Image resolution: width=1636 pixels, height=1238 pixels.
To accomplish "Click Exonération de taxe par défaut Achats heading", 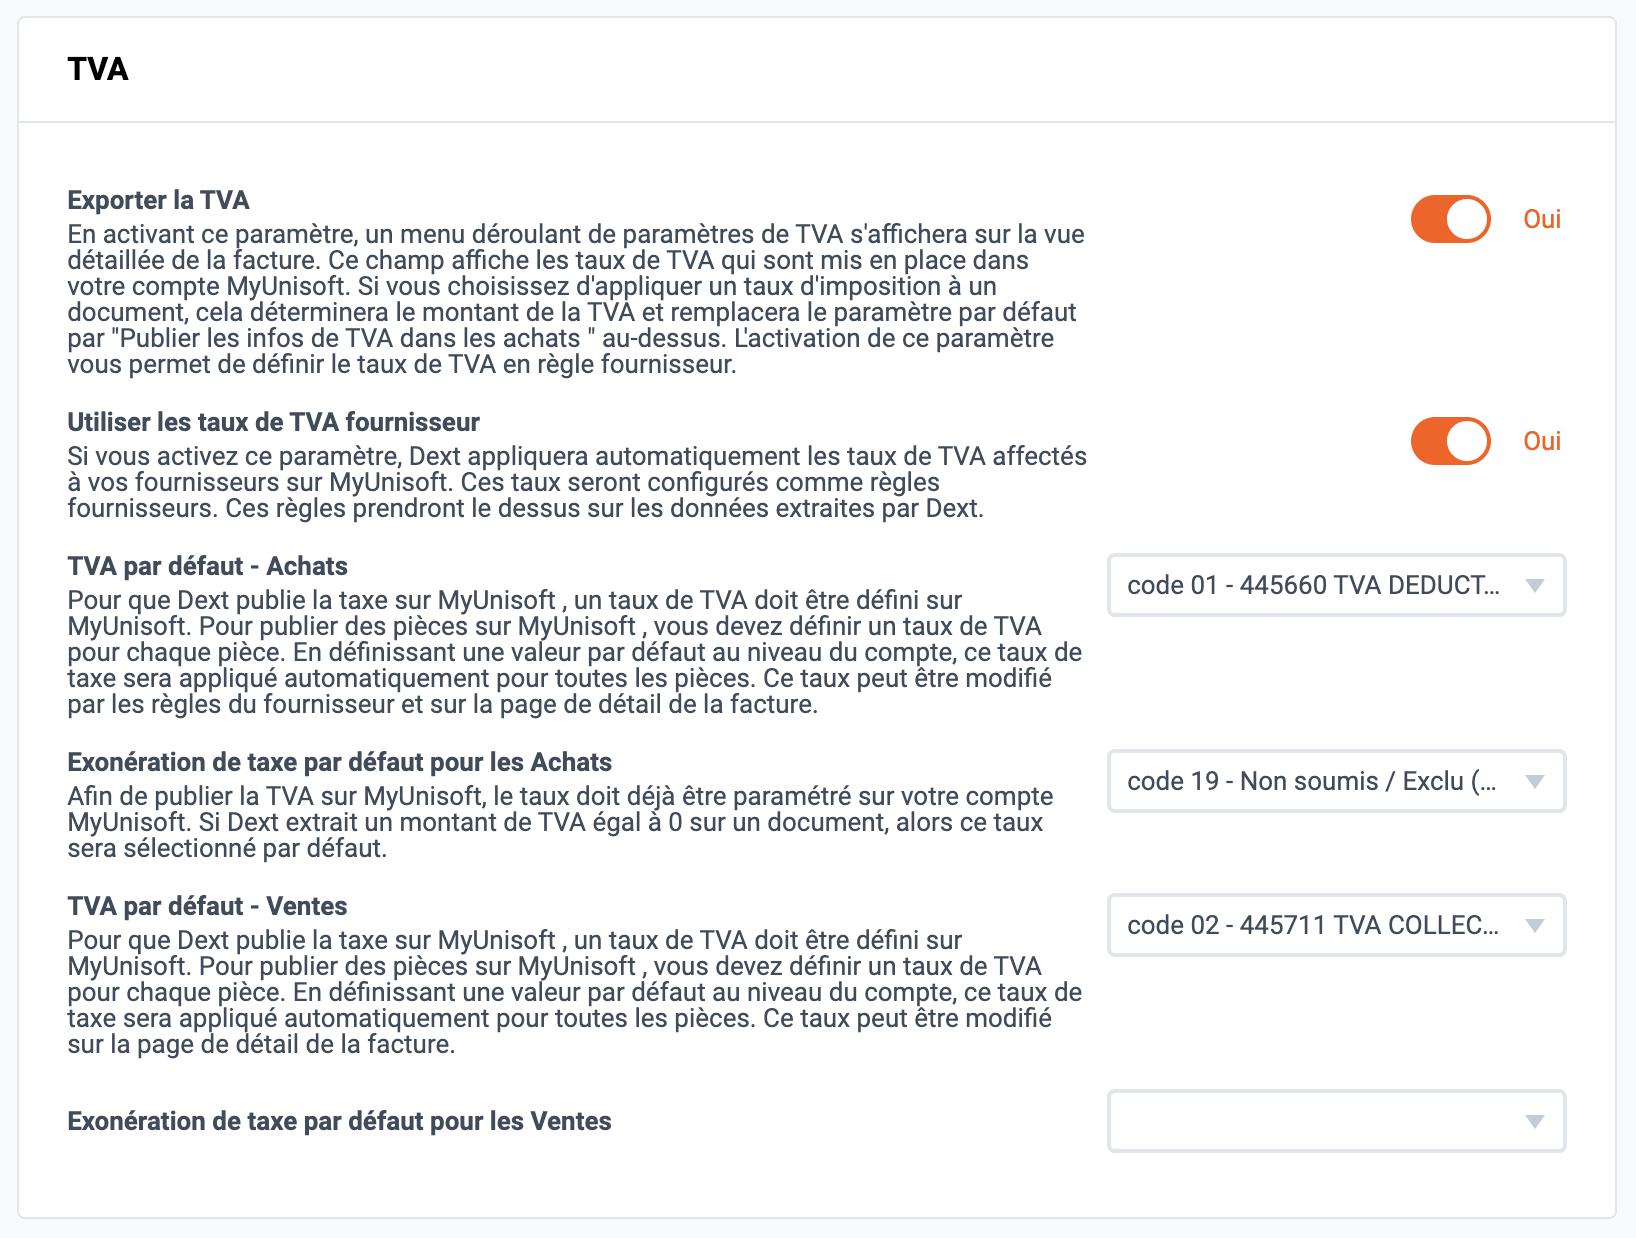I will pos(339,762).
